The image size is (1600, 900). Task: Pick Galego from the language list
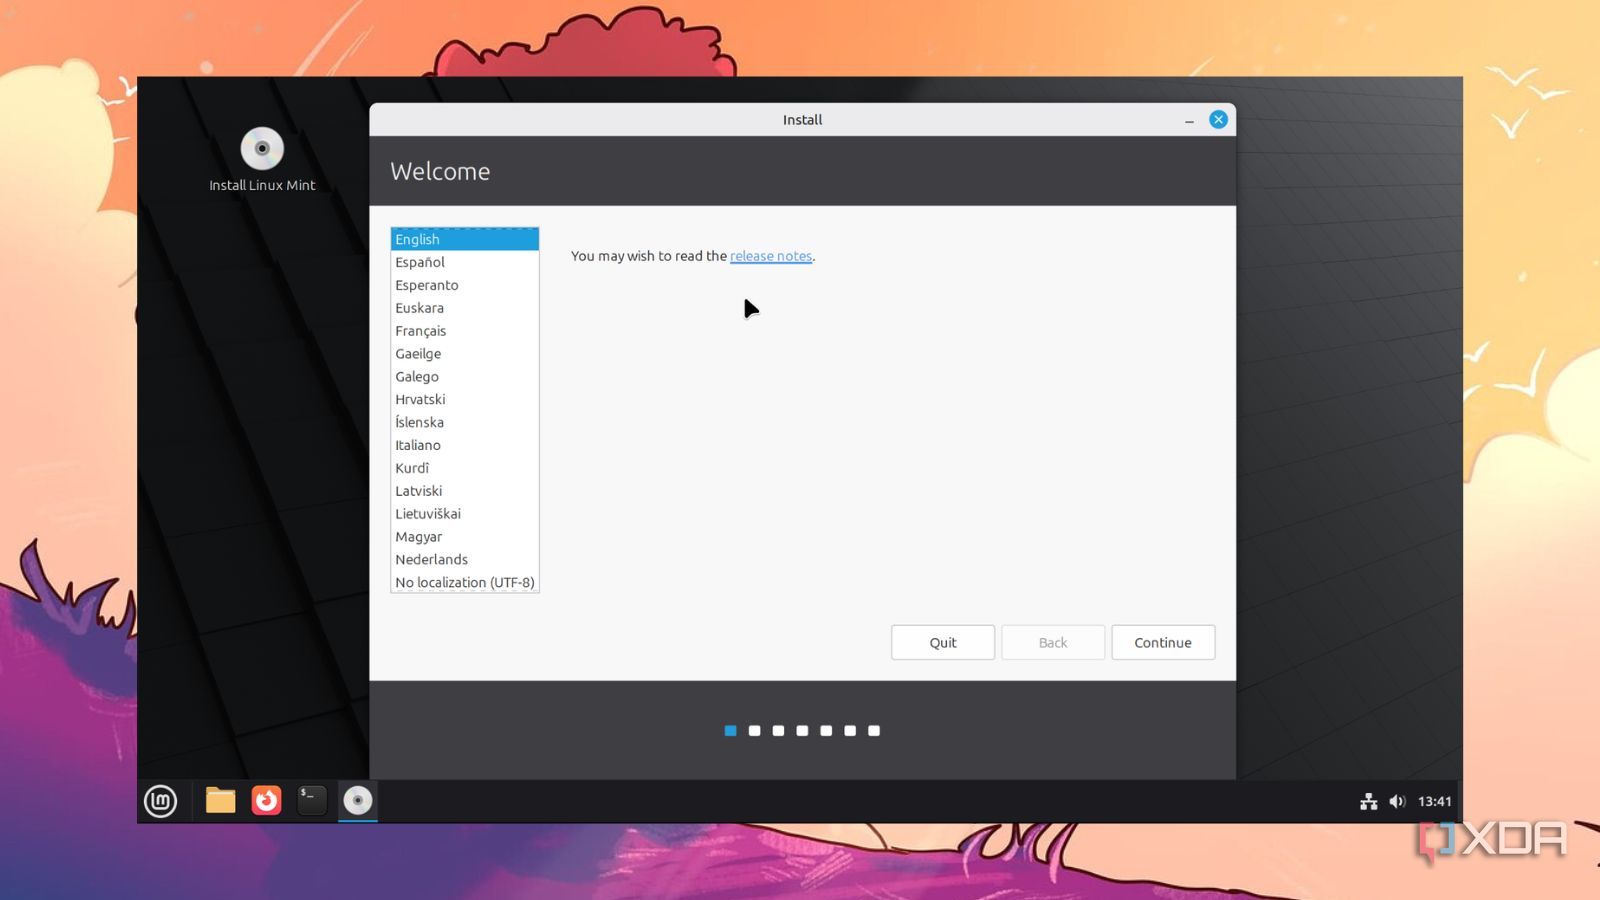tap(465, 377)
